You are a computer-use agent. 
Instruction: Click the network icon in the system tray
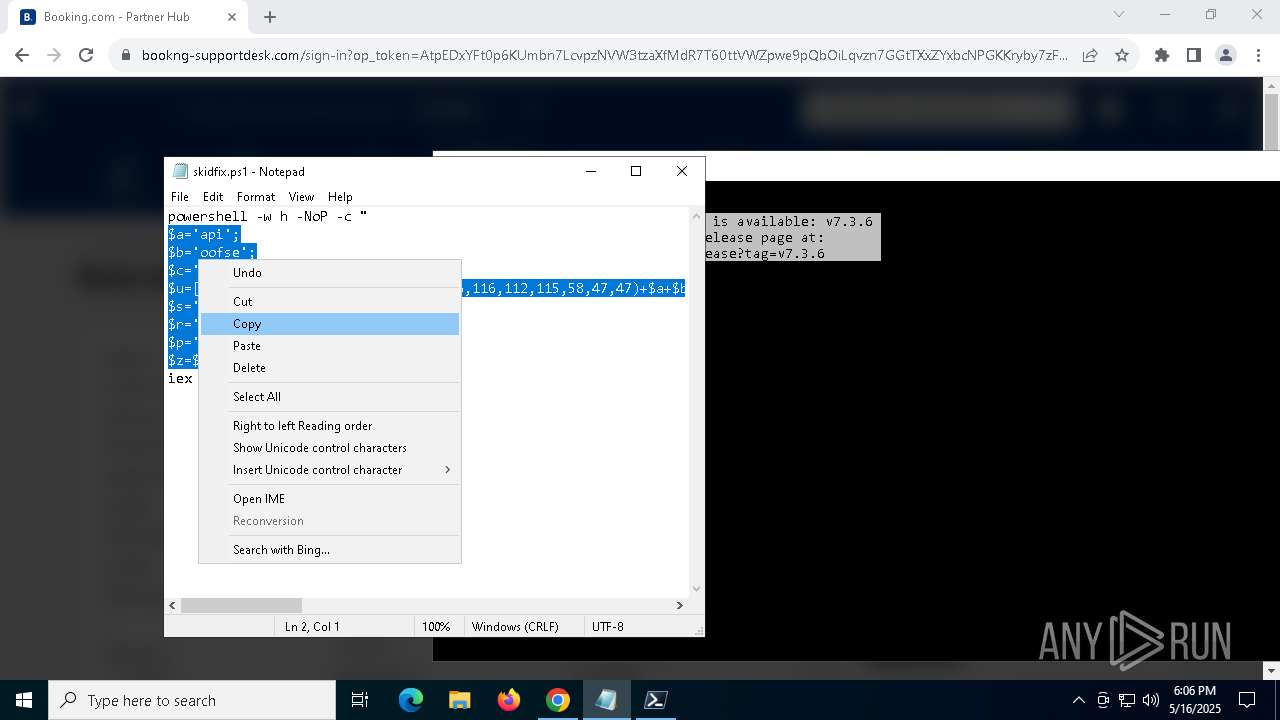[x=1126, y=700]
